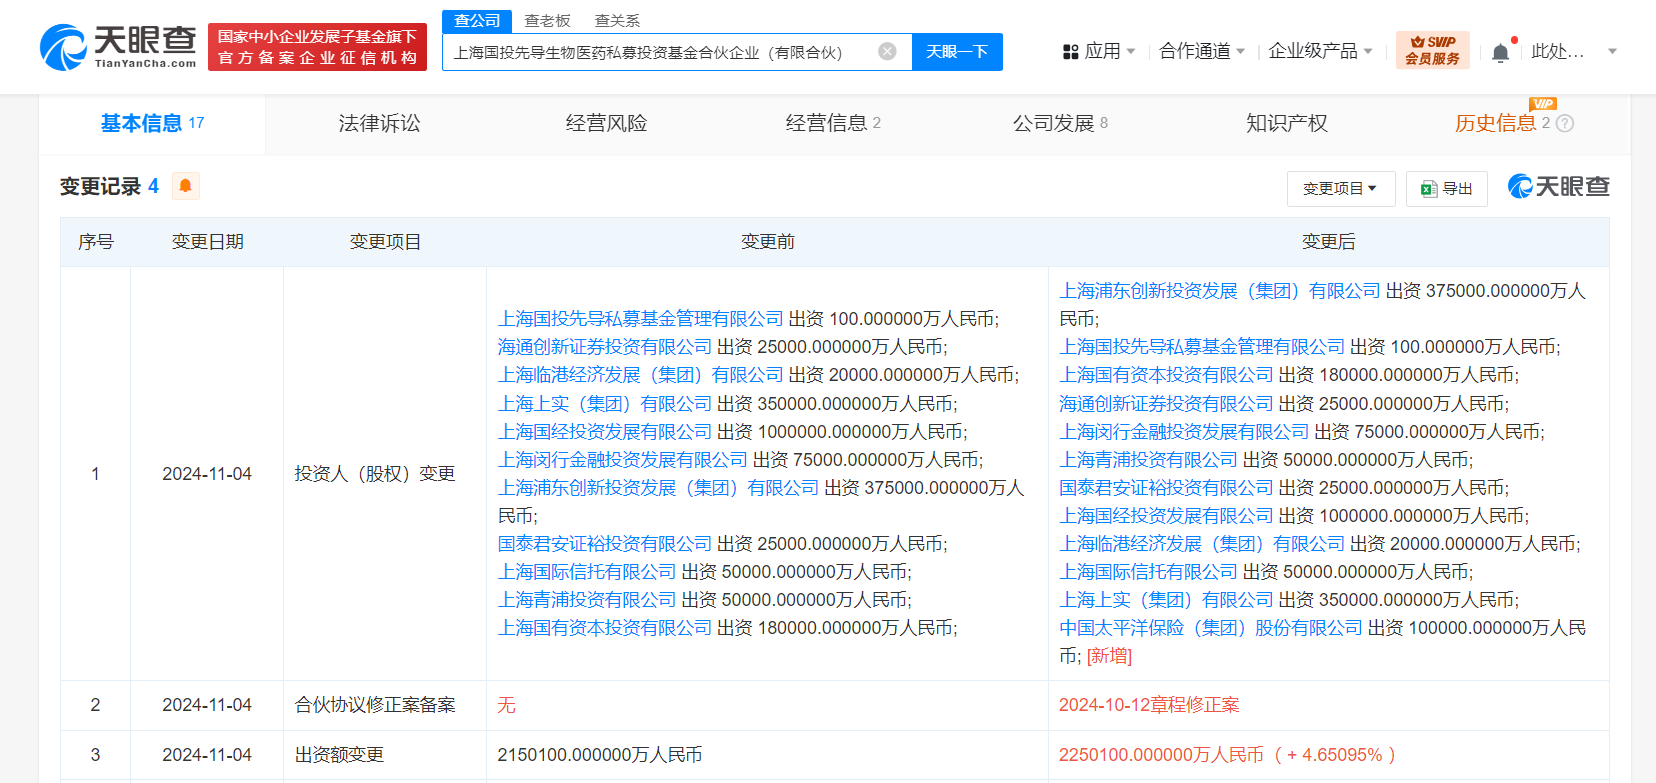1656x783 pixels.
Task: Expand the 企业级产品 dropdown
Action: 1320,51
